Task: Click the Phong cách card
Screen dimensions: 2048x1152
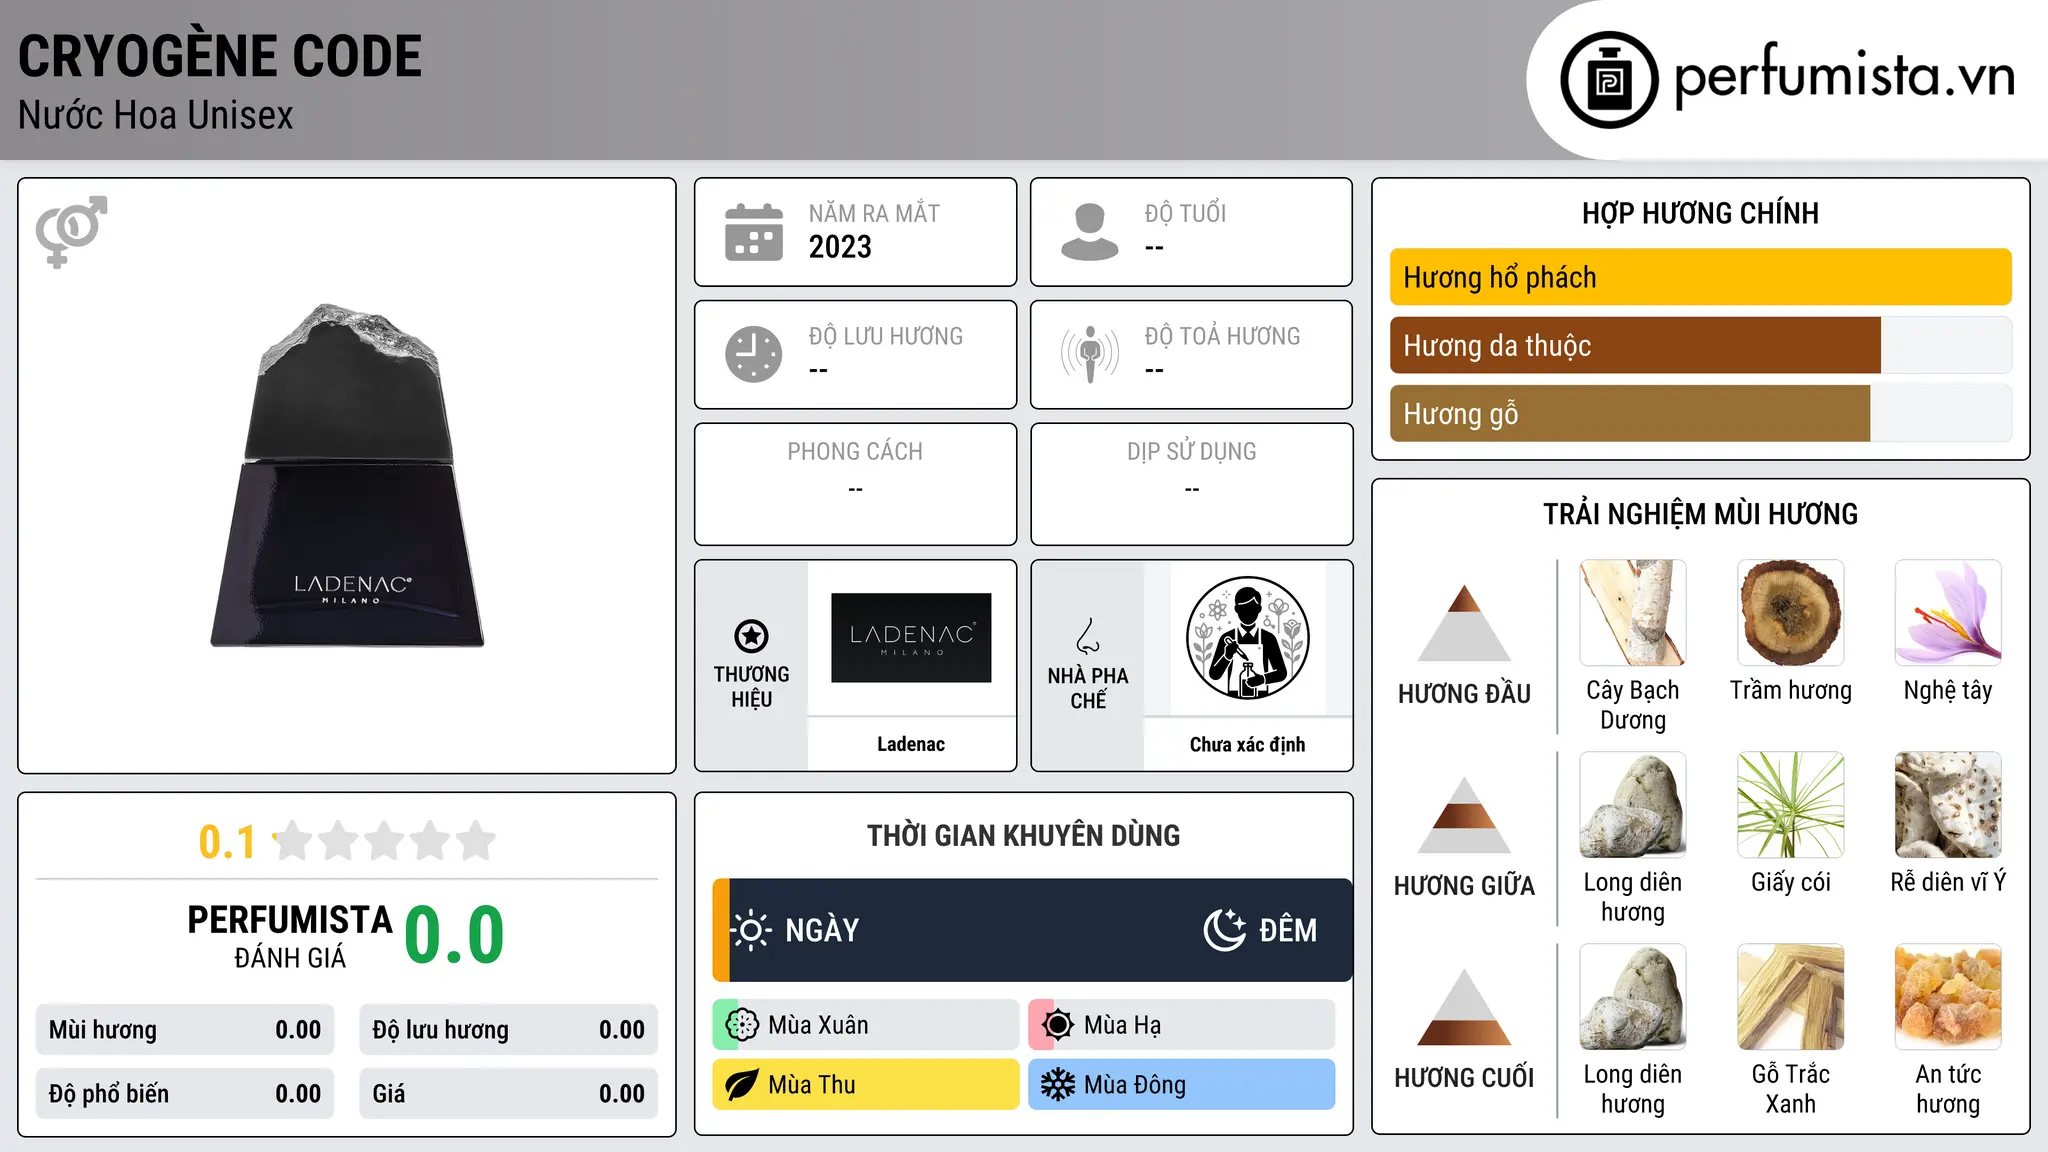Action: [855, 484]
